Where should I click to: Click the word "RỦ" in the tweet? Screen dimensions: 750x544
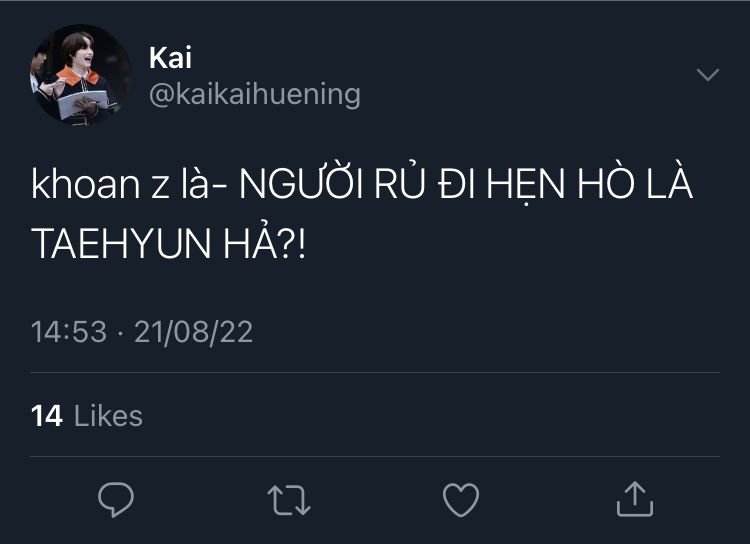(x=393, y=187)
